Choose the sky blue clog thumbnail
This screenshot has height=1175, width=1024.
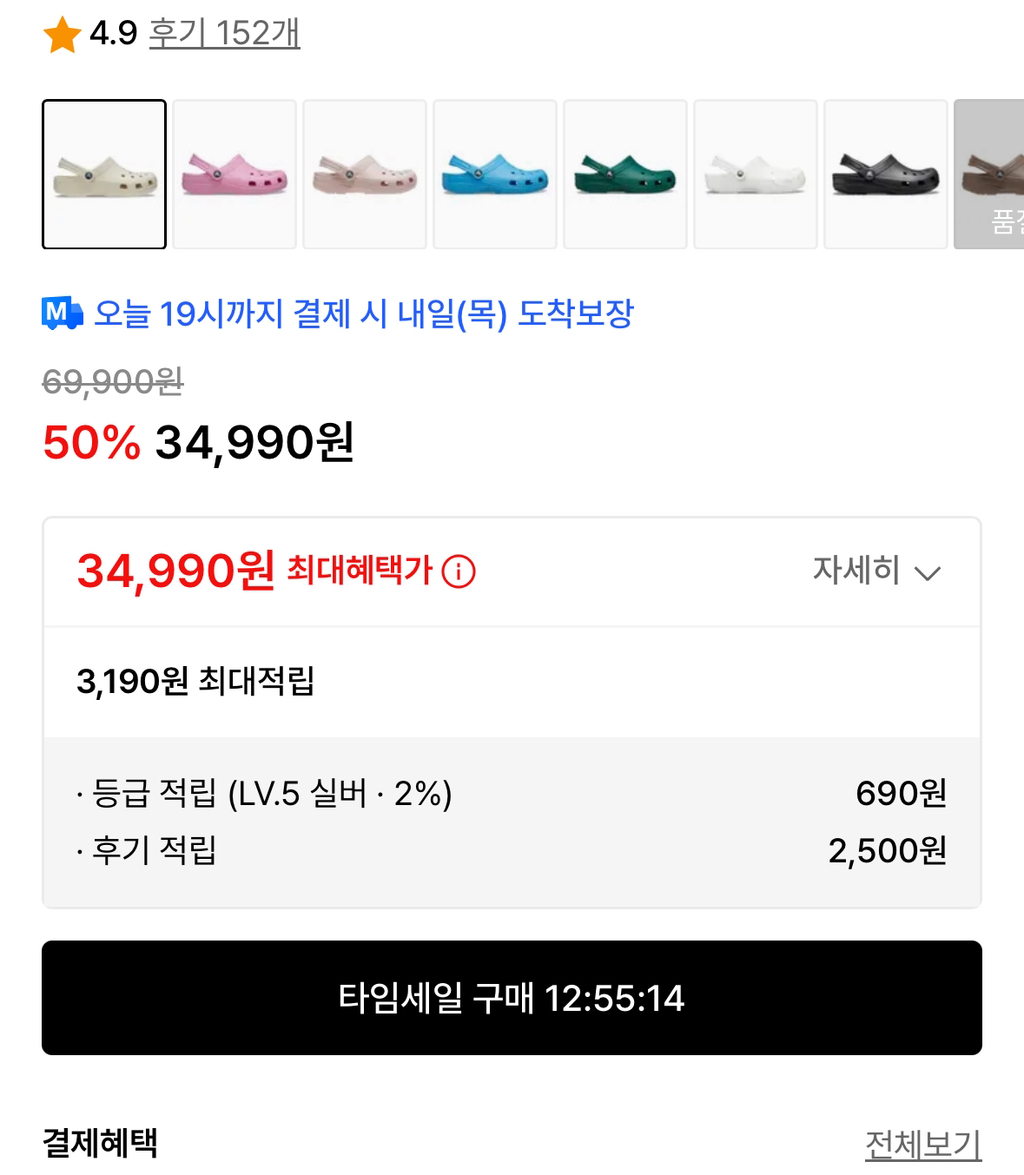(495, 174)
